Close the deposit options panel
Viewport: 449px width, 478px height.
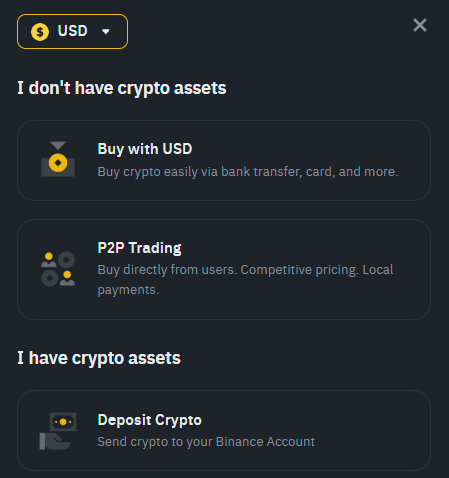pyautogui.click(x=420, y=25)
